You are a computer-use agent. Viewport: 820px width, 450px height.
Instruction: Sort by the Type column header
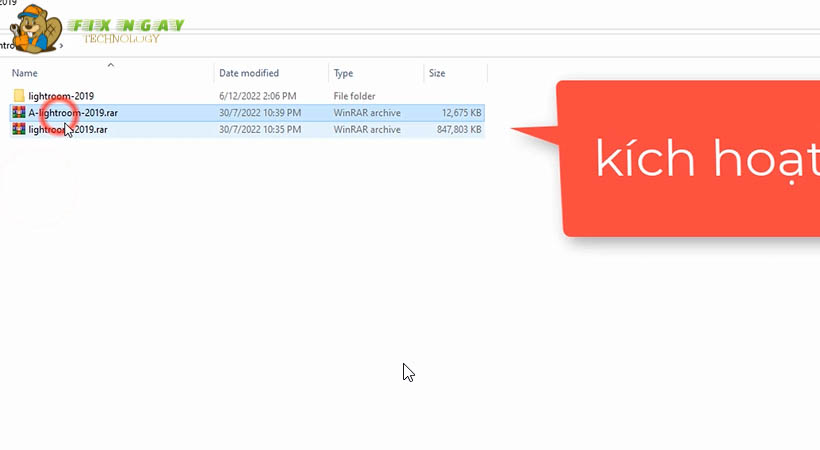coord(344,74)
